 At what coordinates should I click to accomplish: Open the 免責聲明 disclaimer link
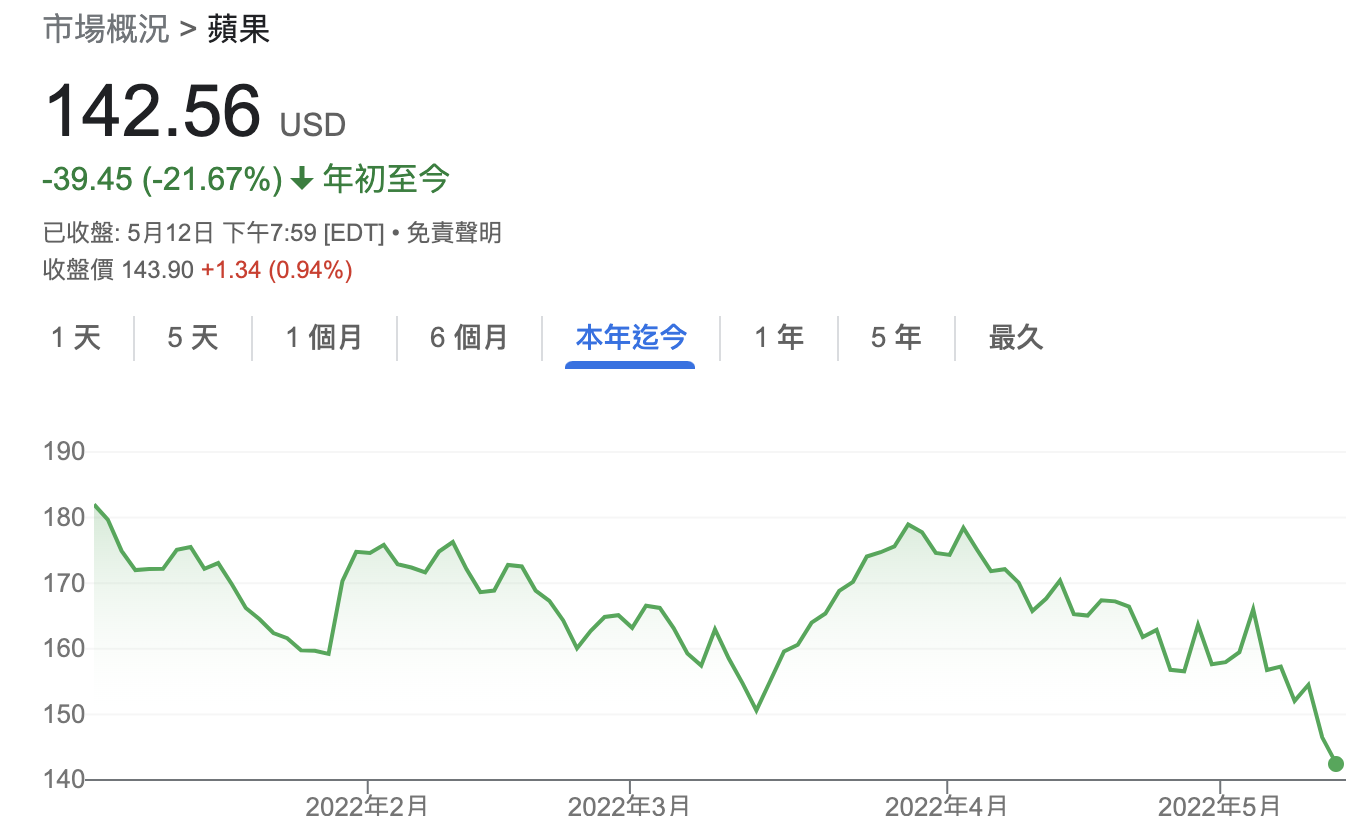pyautogui.click(x=455, y=234)
